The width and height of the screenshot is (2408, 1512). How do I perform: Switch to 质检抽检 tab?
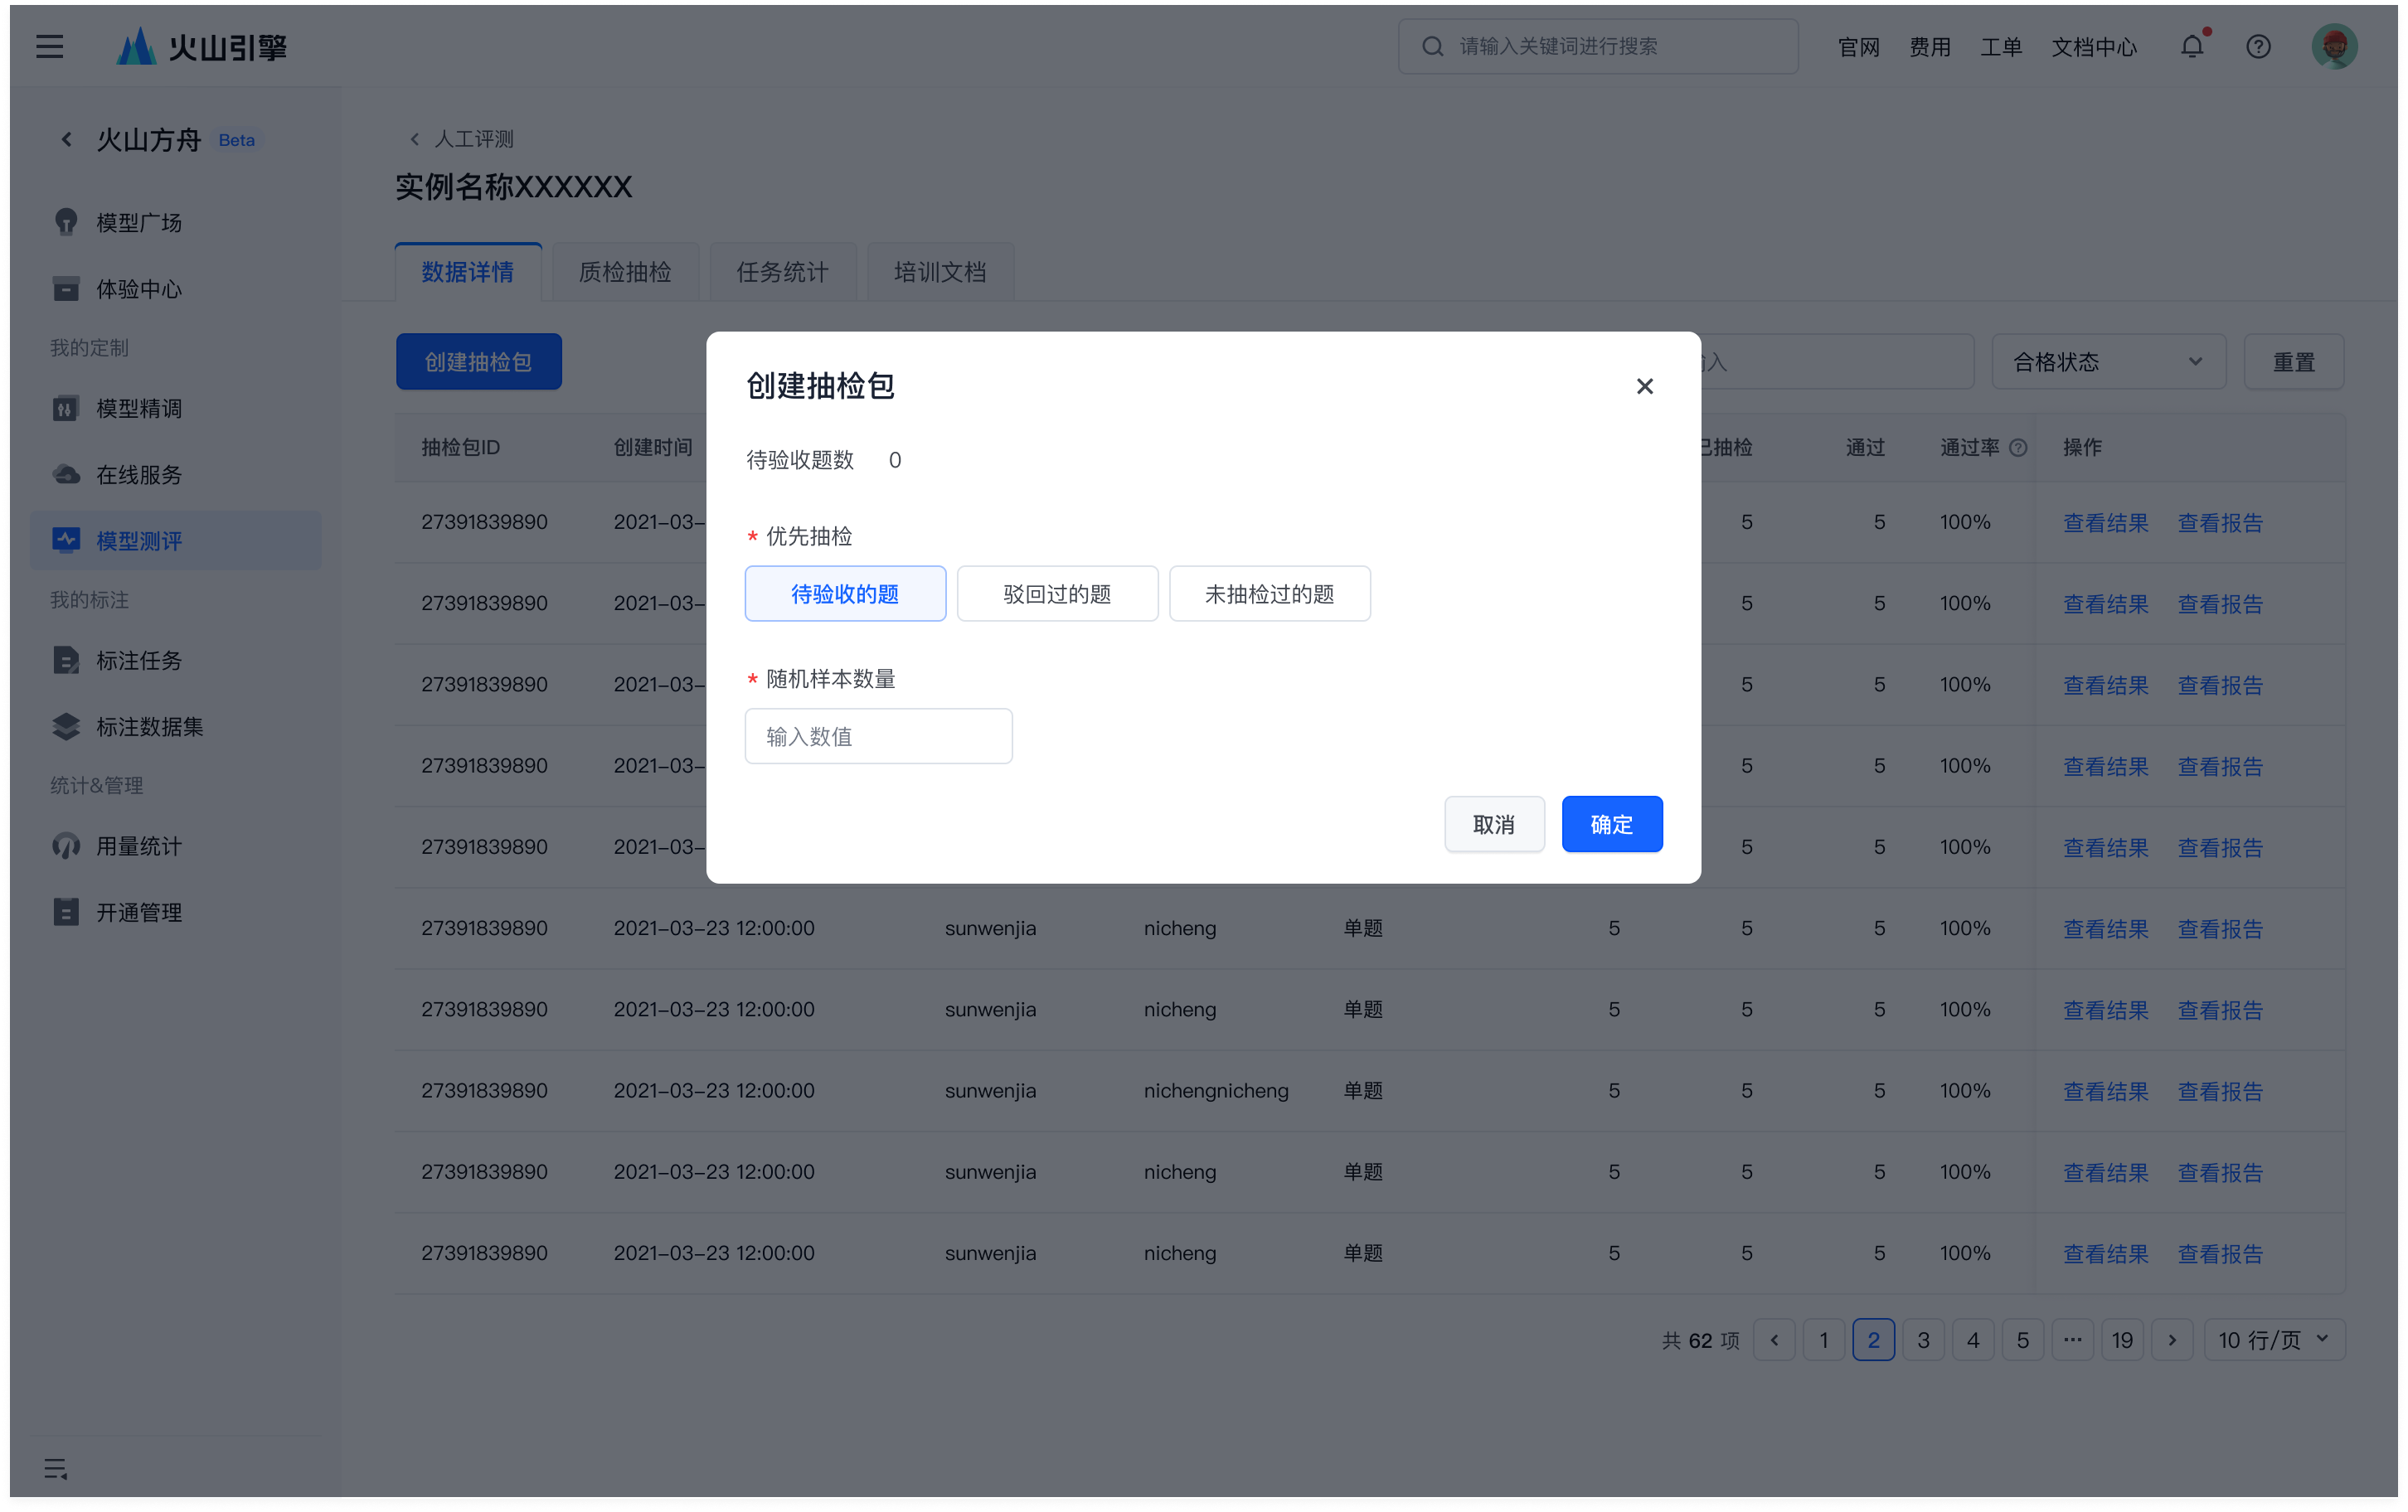625,272
